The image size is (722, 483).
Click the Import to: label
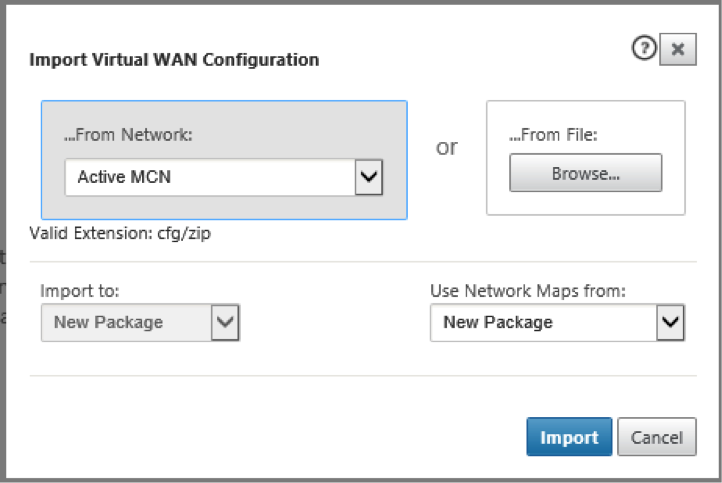80,291
